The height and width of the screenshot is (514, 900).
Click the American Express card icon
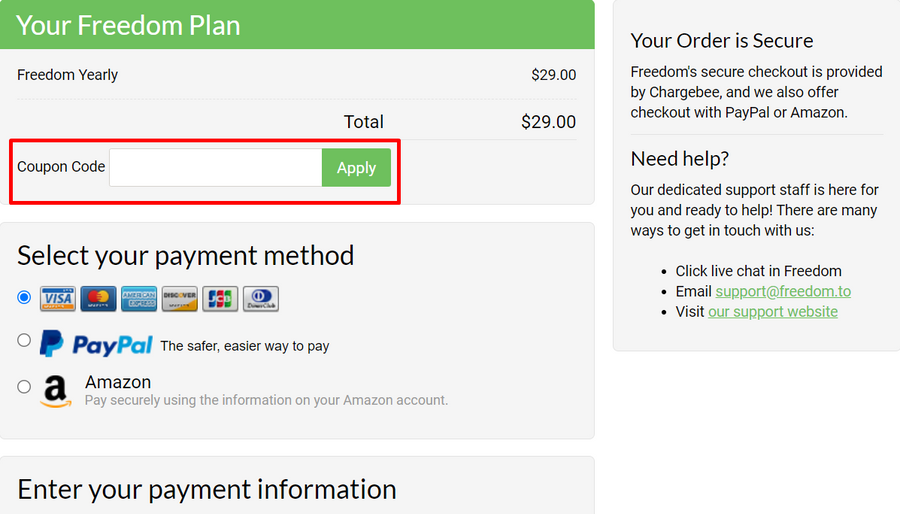click(x=139, y=298)
